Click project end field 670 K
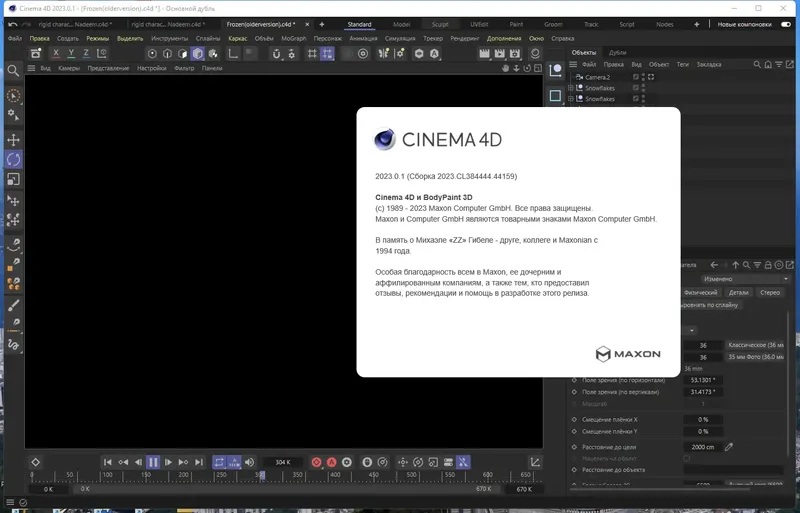 (524, 489)
